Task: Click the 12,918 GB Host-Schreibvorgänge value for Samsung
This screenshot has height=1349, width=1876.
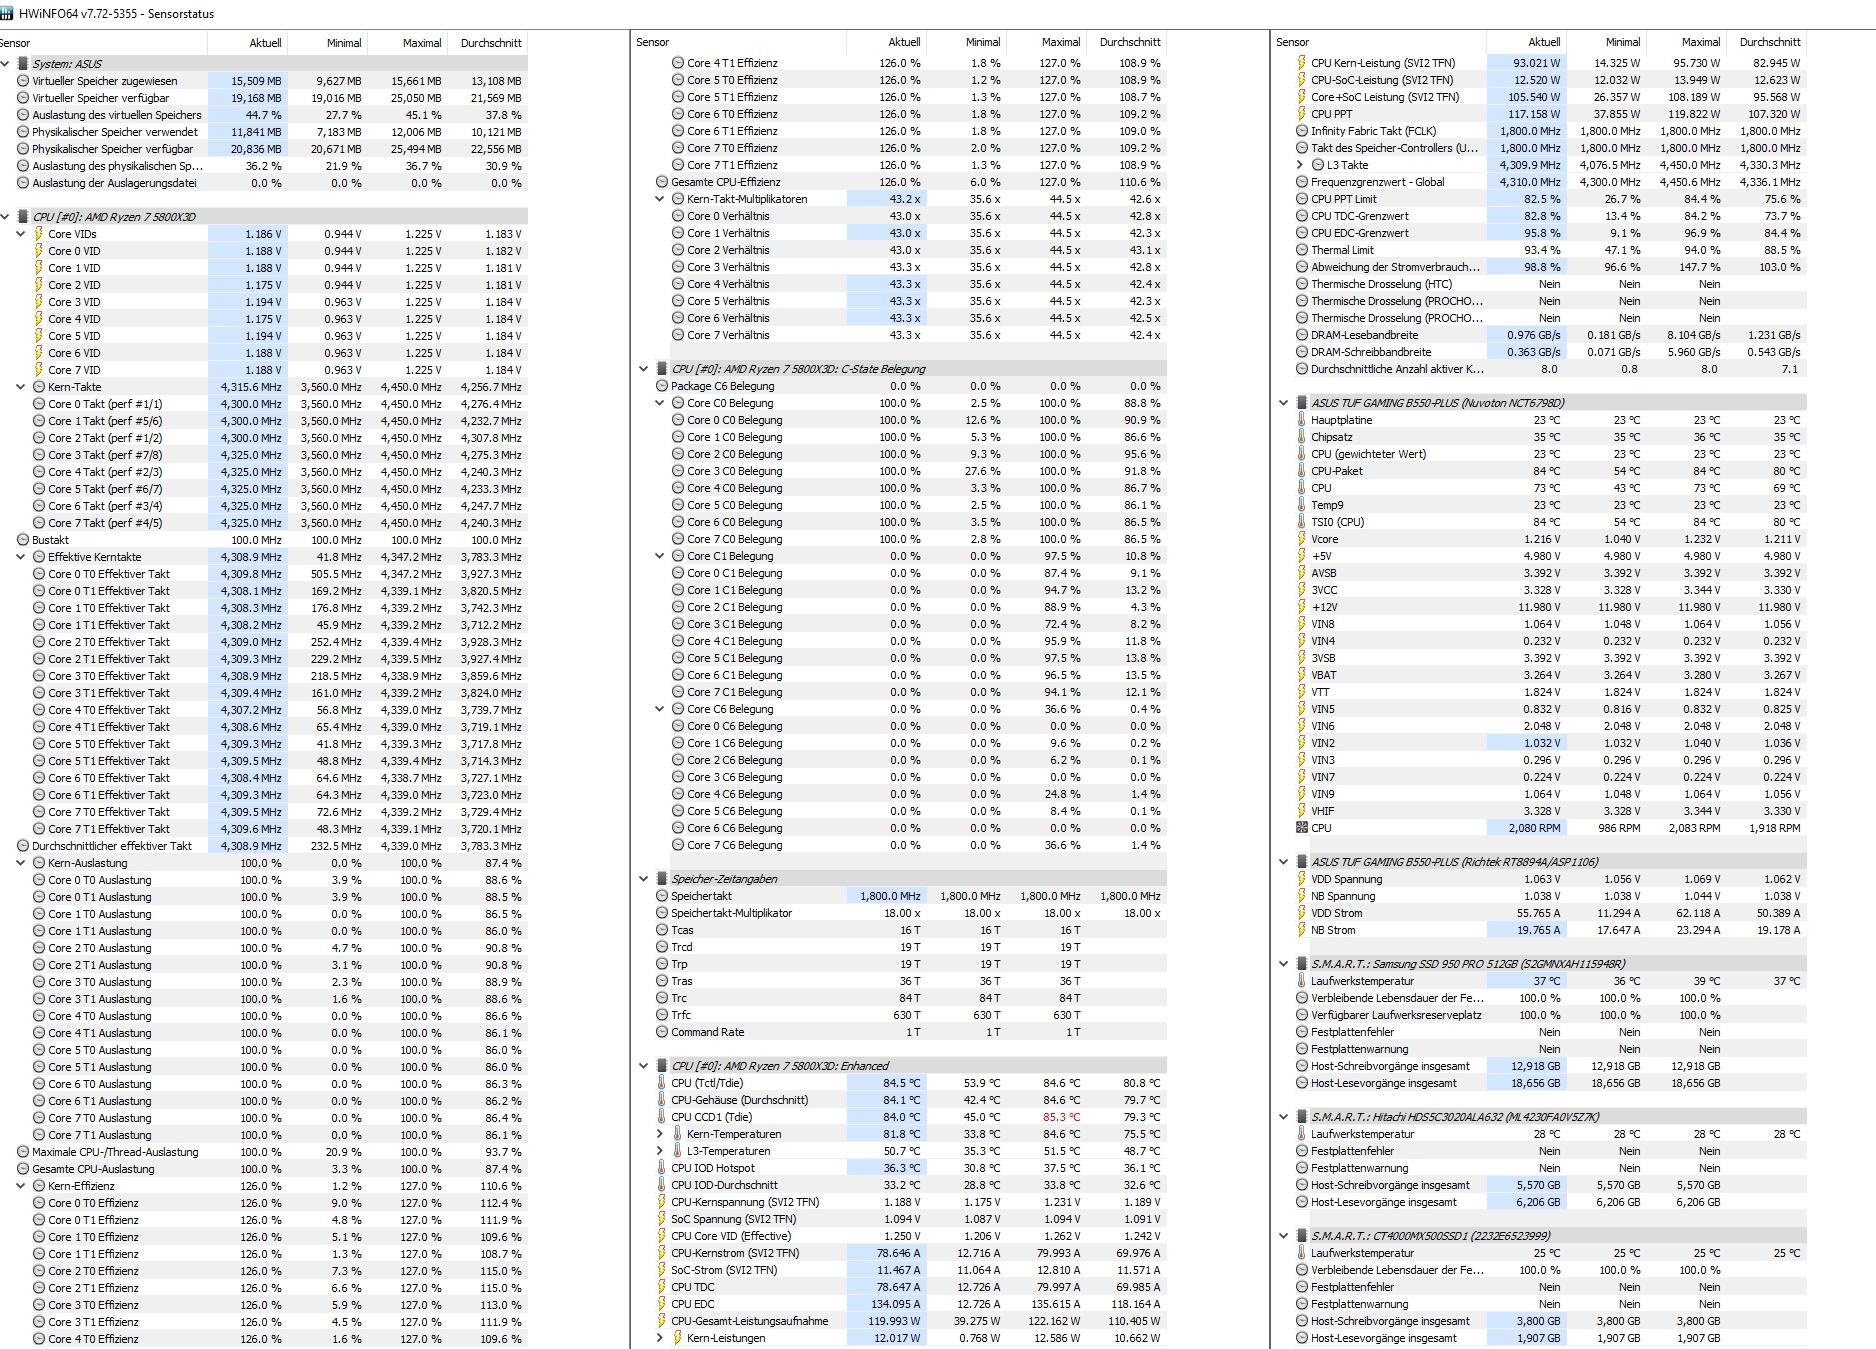Action: click(x=1535, y=1066)
